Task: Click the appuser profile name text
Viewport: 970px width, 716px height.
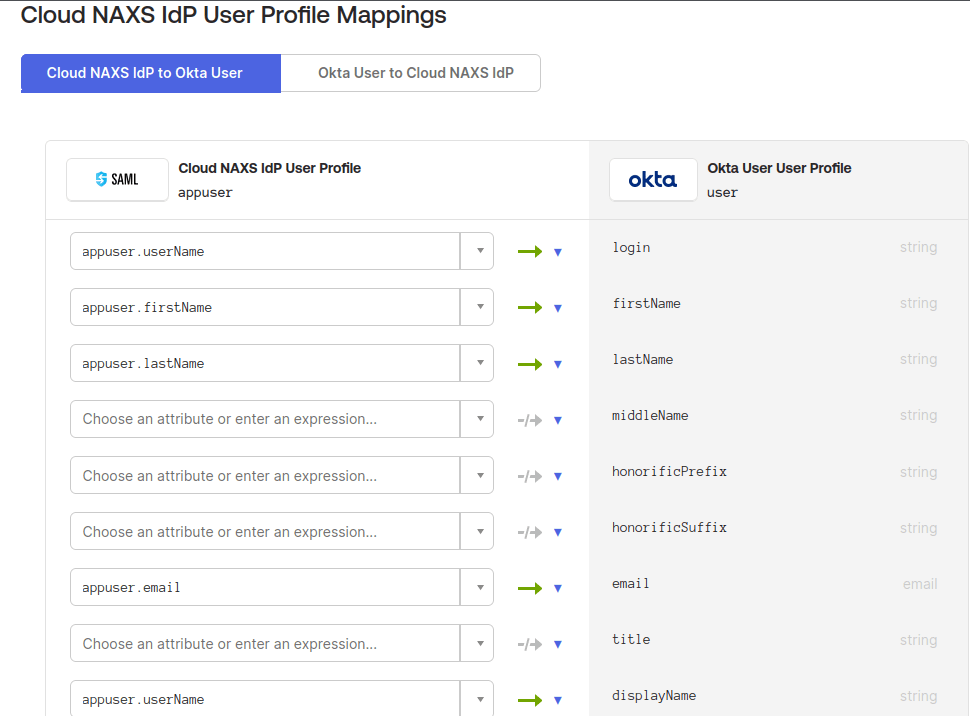Action: point(205,193)
